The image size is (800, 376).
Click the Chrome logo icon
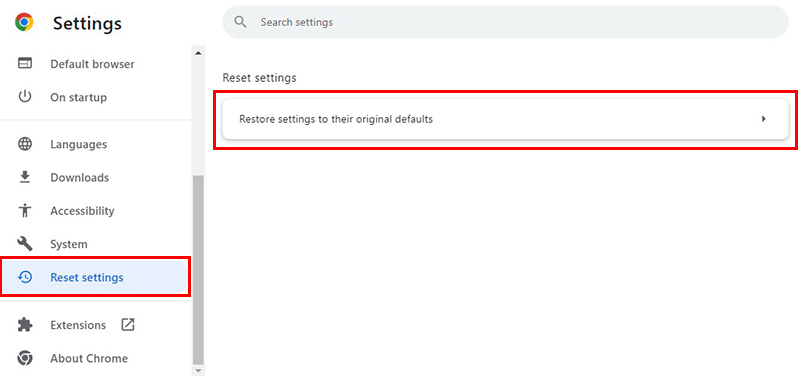(24, 22)
